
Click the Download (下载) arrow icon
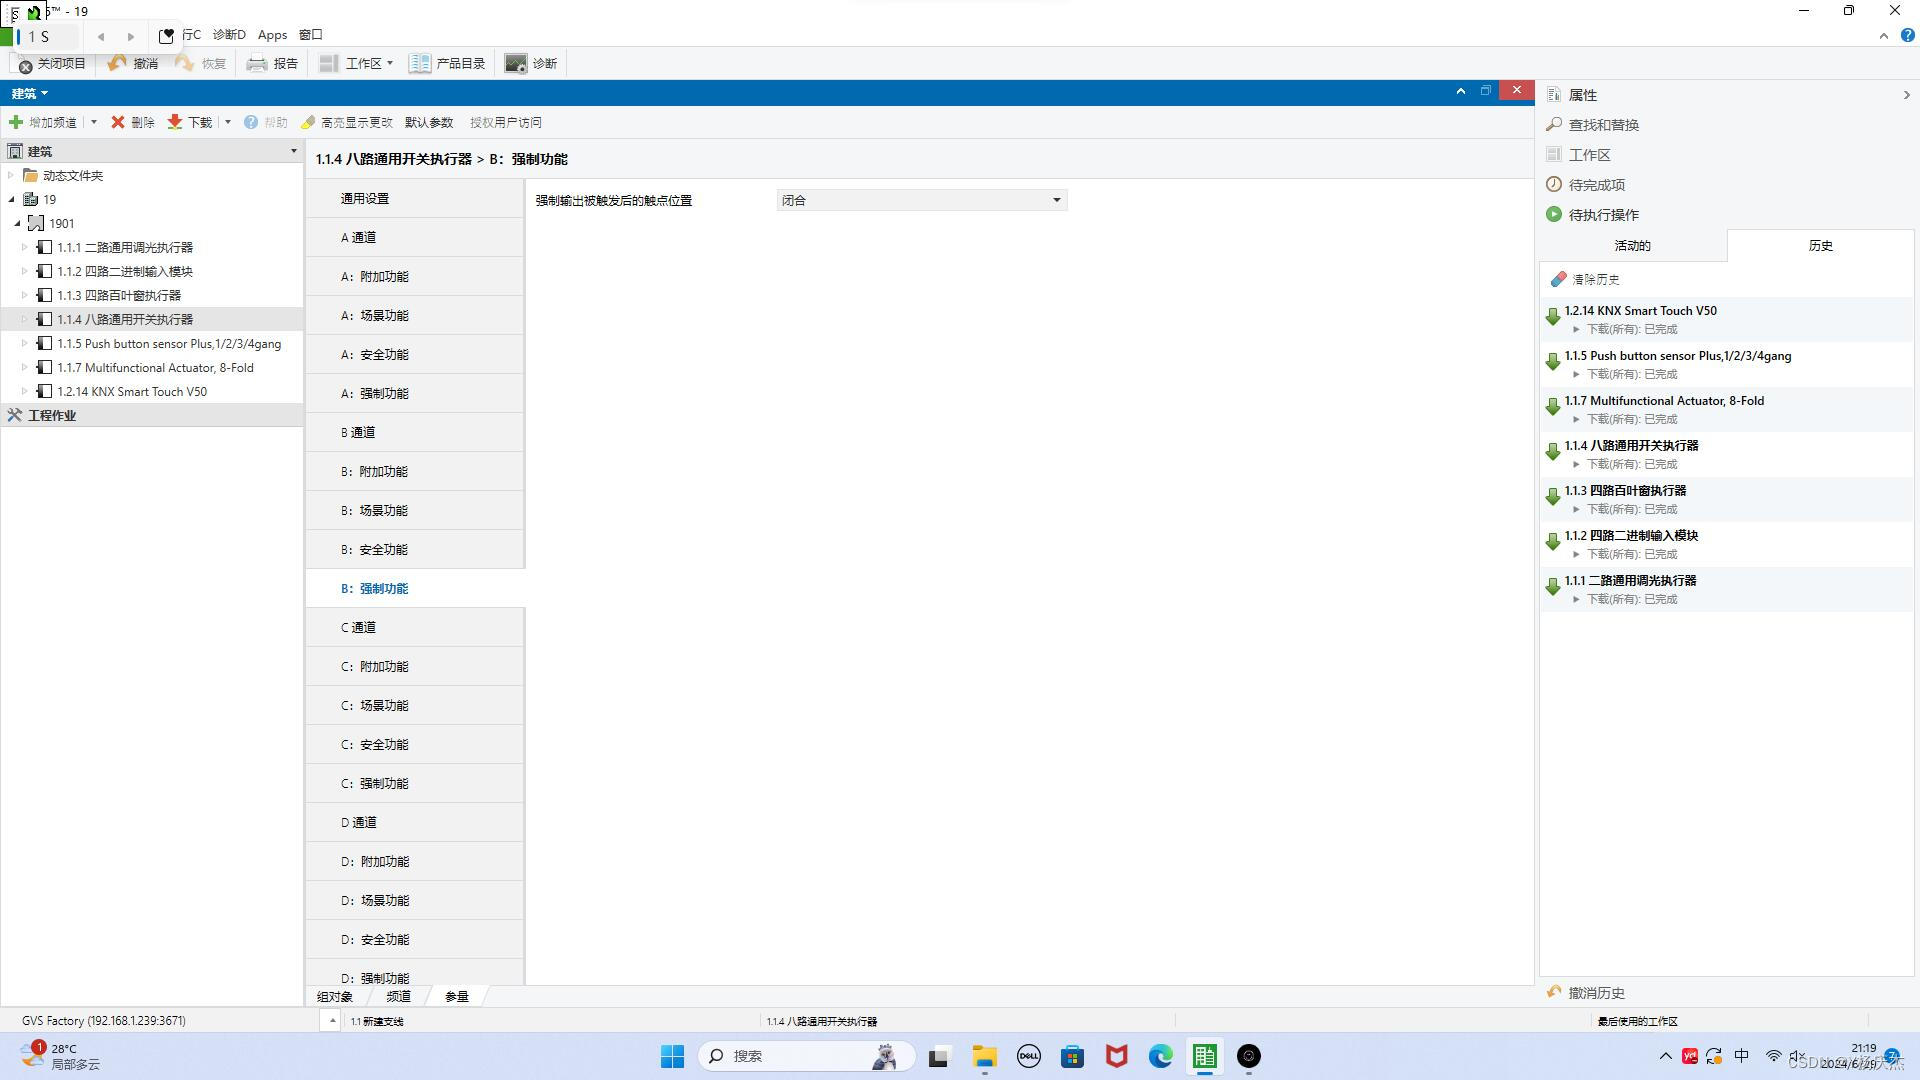tap(175, 123)
